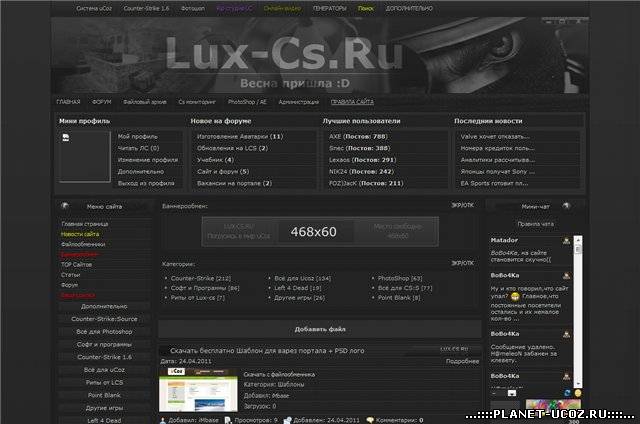Screen dimensions: 640x424
Task: Open Скачать бесплатно Шаблон для варез портала
Action: click(x=267, y=351)
